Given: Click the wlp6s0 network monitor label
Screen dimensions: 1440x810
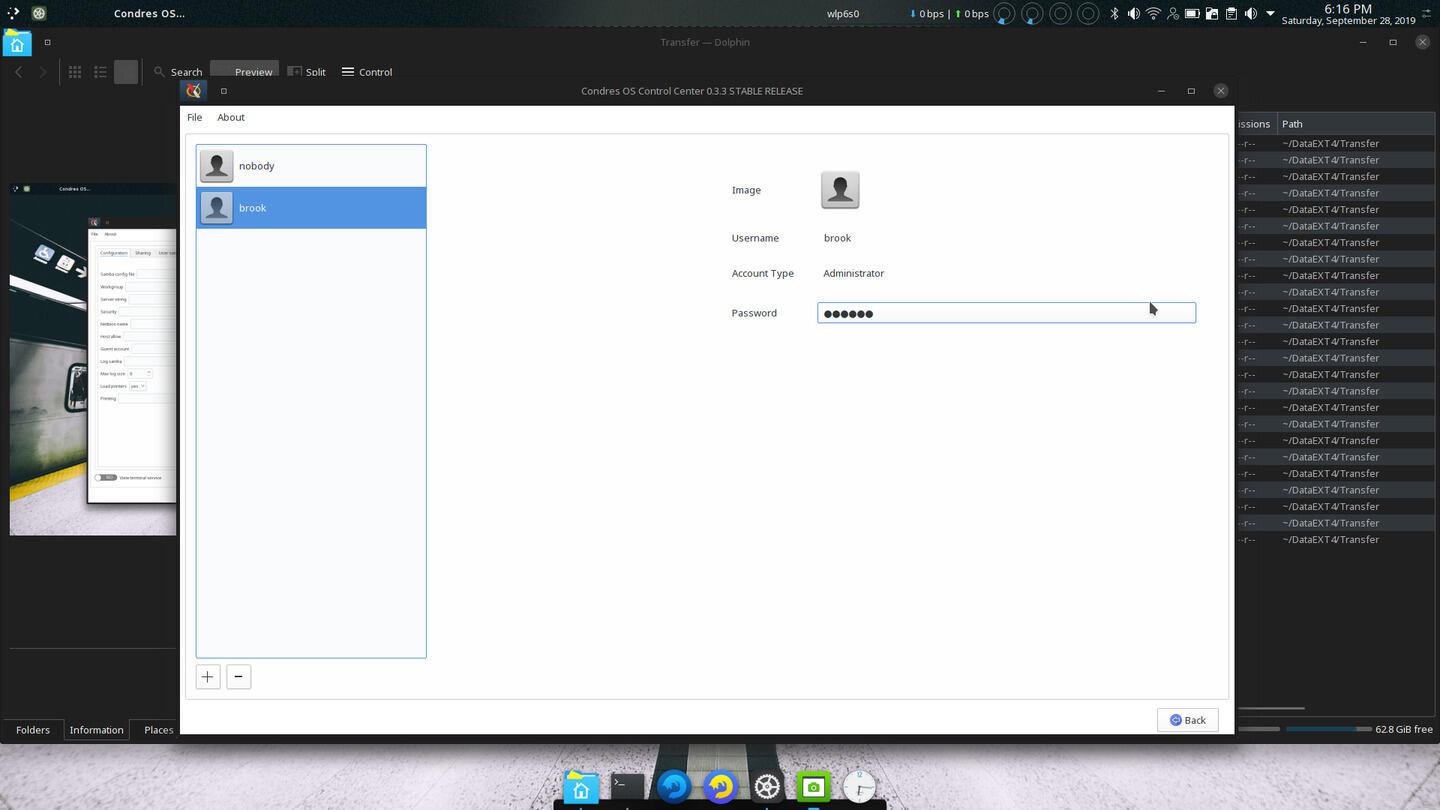Looking at the screenshot, I should pos(843,14).
